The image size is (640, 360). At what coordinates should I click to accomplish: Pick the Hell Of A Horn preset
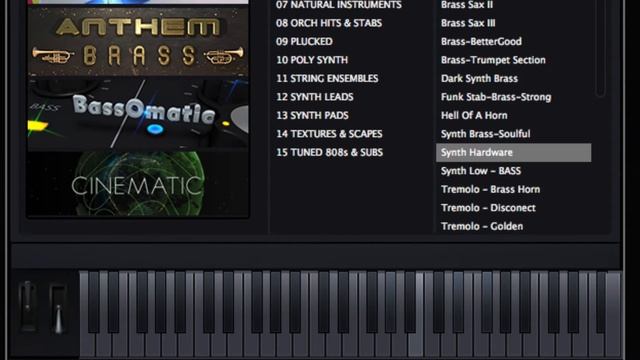(x=474, y=116)
